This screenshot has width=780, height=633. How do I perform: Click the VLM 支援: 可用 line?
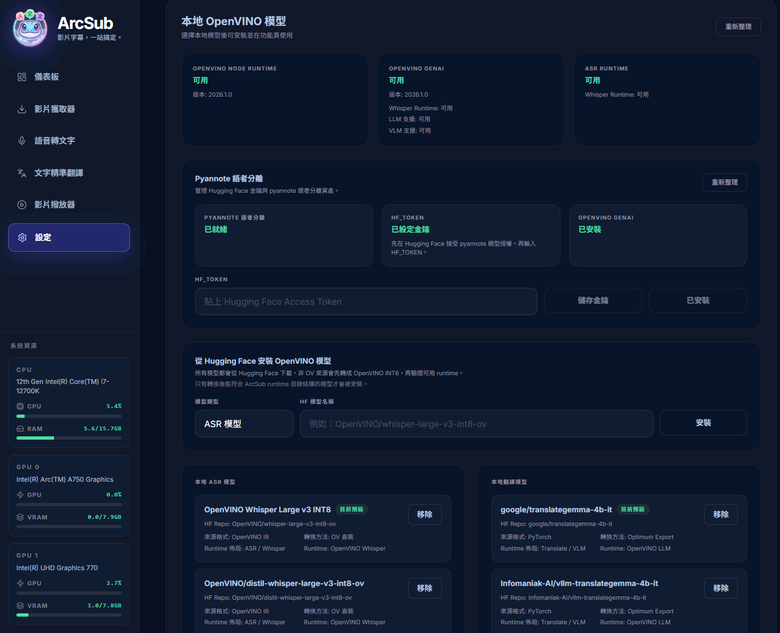(410, 131)
